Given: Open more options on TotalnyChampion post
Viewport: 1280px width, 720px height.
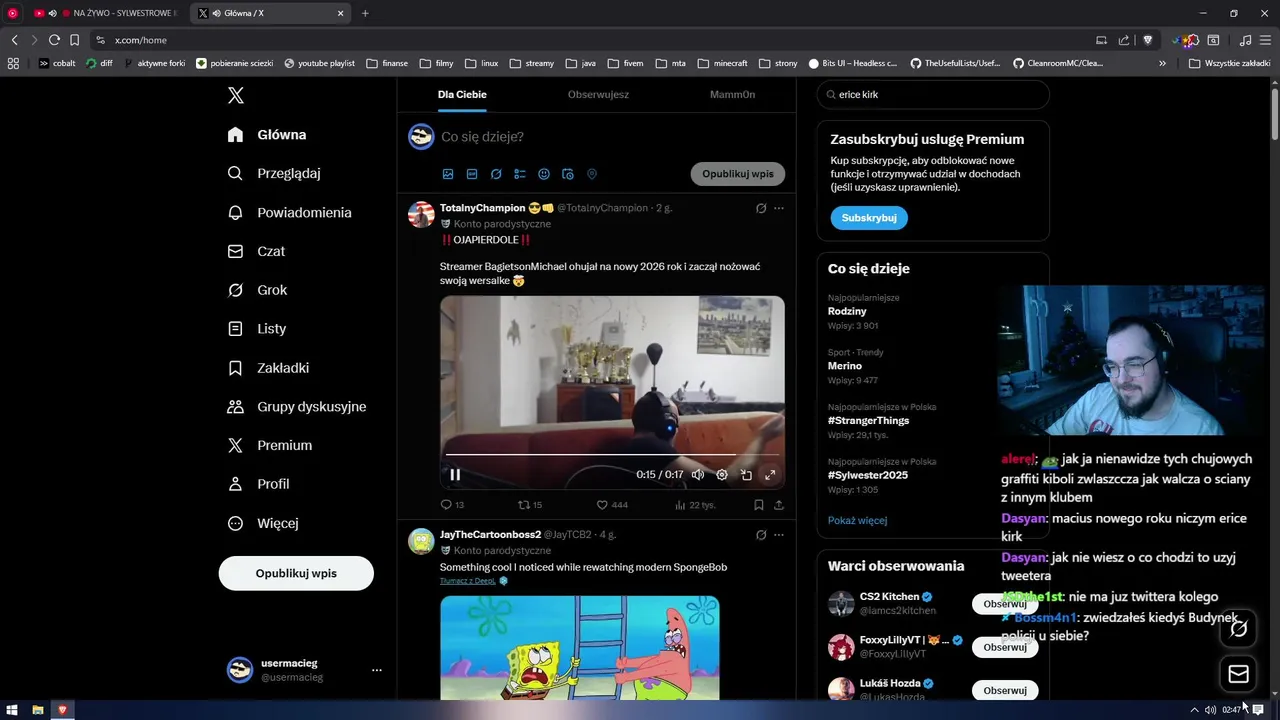Looking at the screenshot, I should pyautogui.click(x=779, y=208).
